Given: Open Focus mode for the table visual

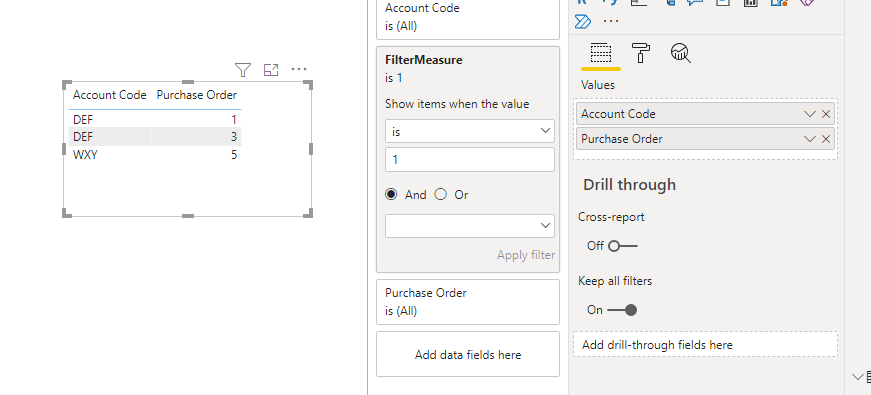Looking at the screenshot, I should (271, 70).
